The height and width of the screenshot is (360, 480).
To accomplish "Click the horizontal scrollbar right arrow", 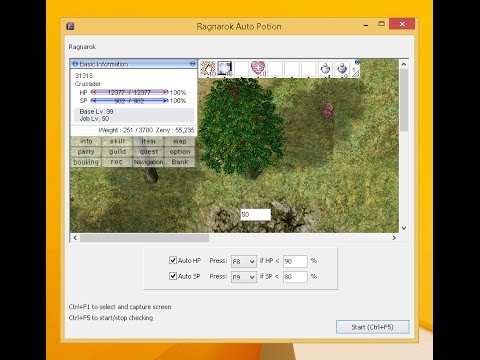I will pos(394,238).
